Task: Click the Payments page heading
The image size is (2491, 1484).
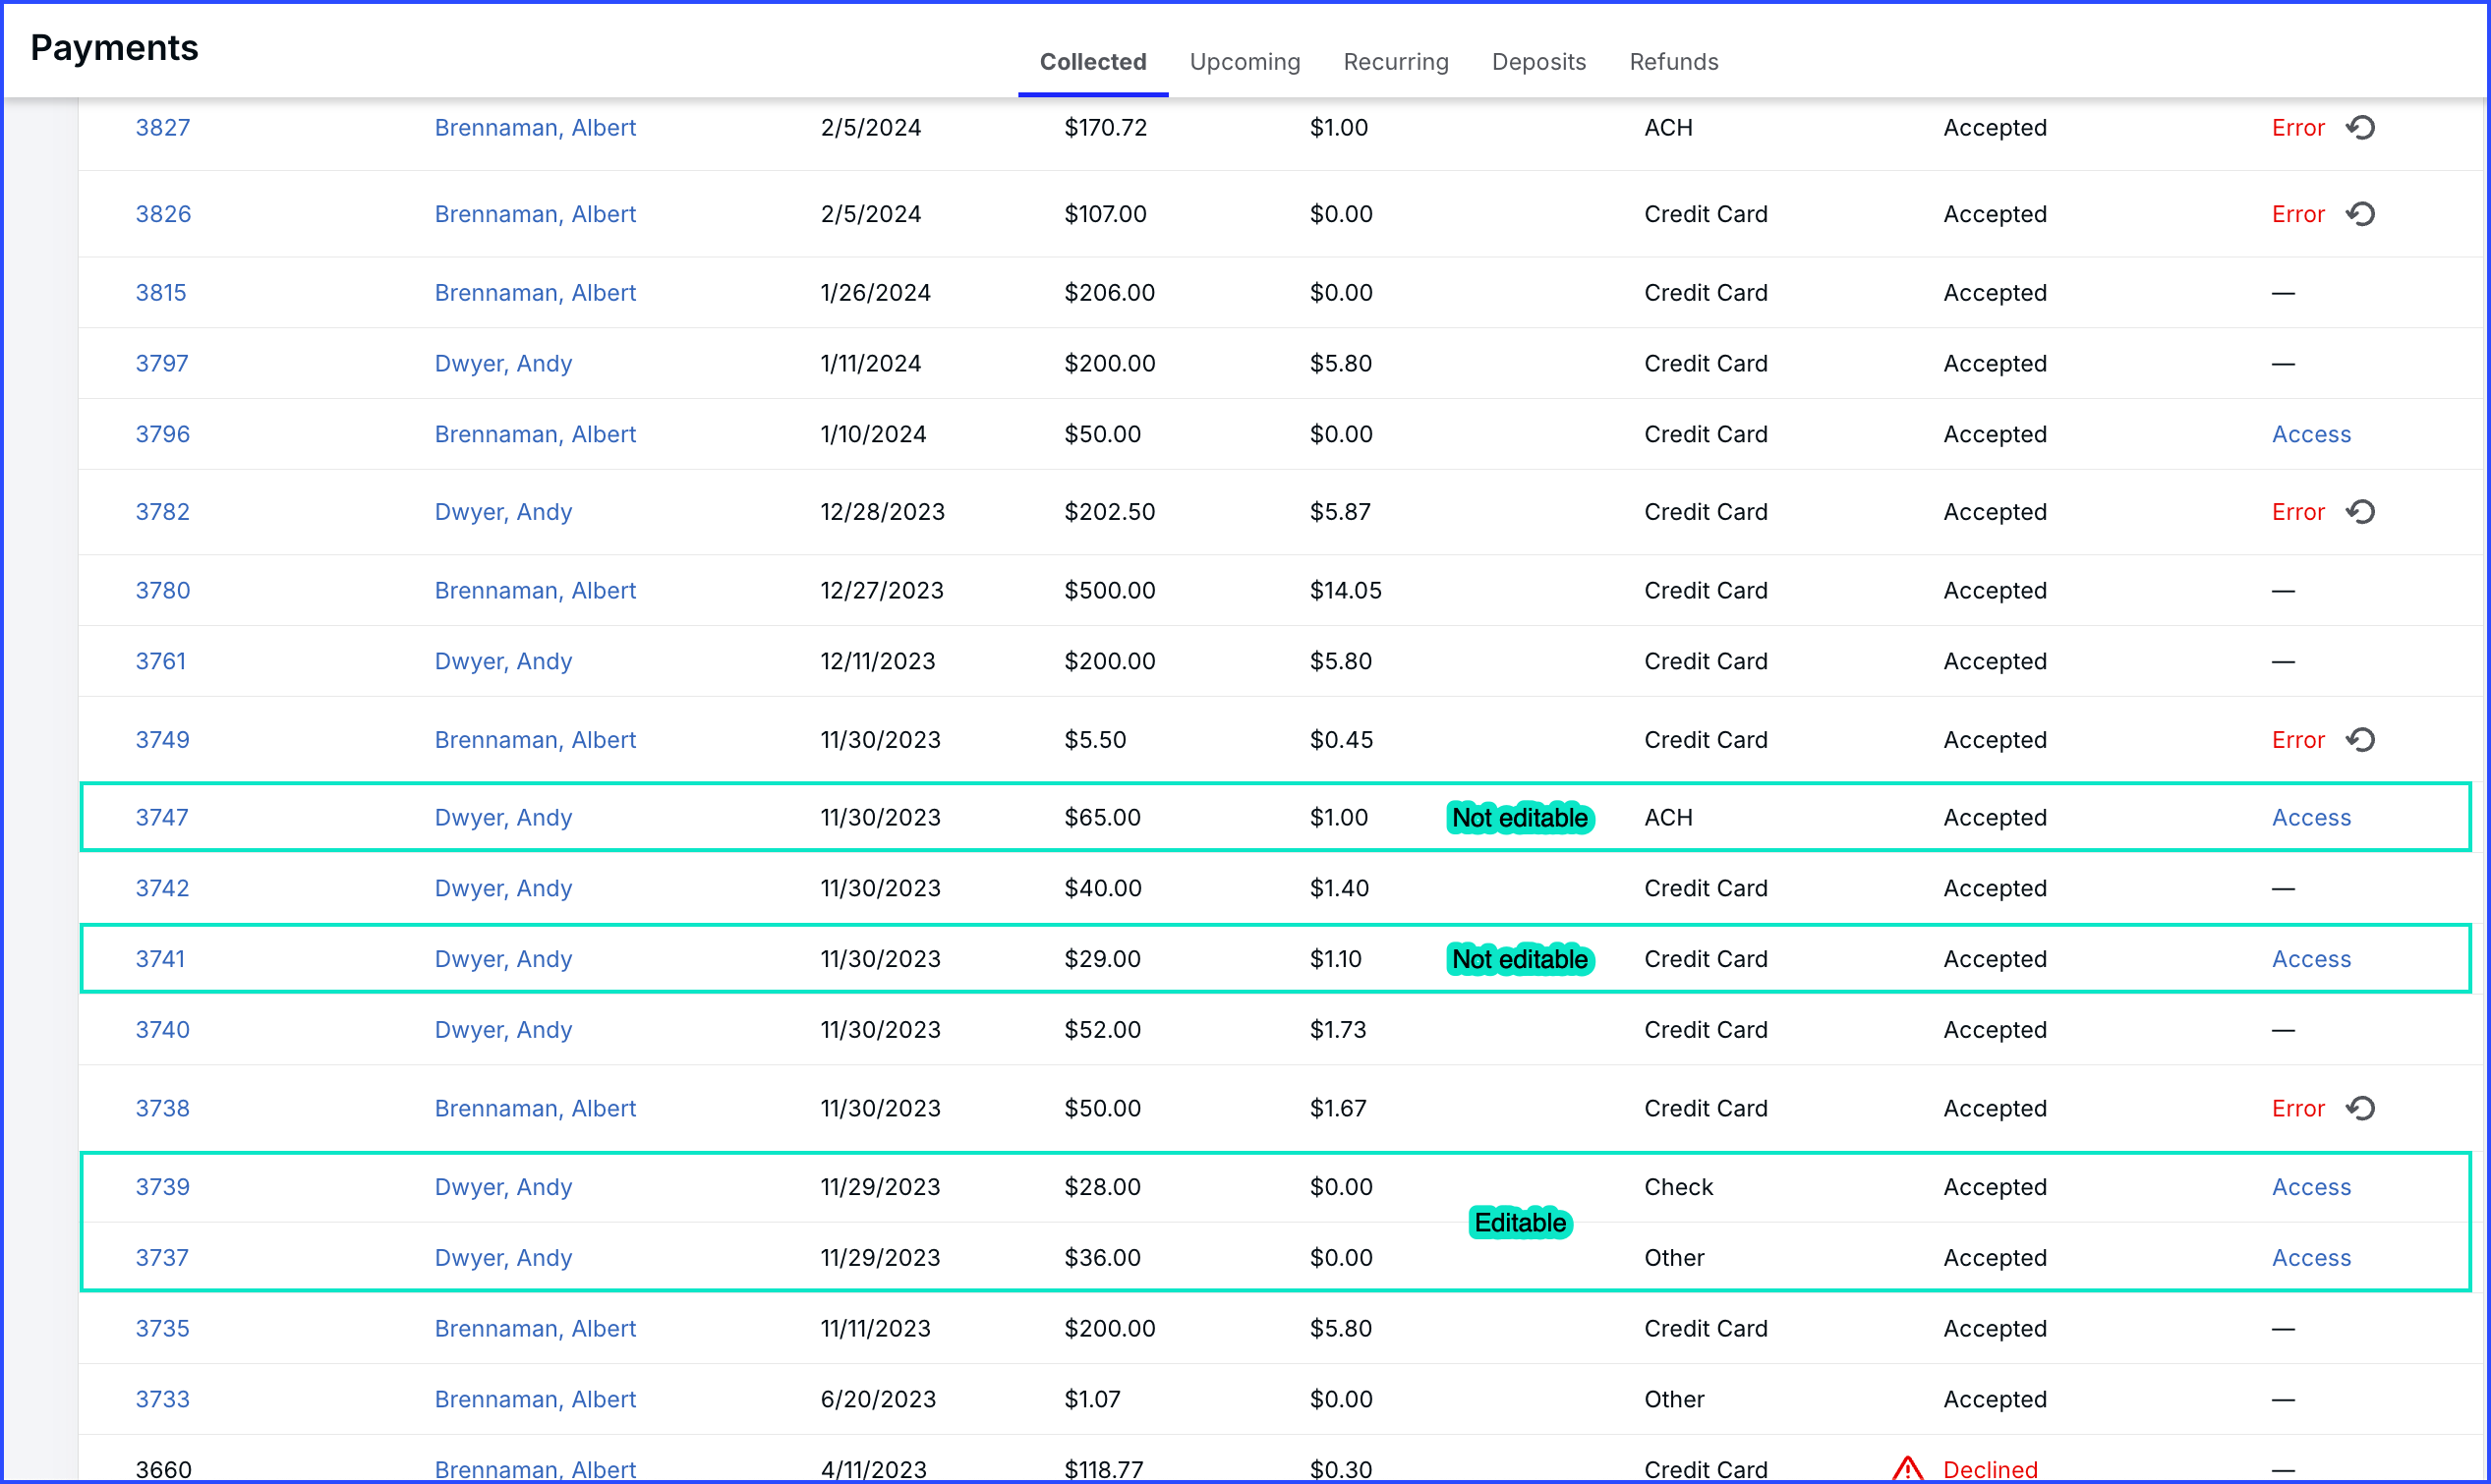Action: click(x=115, y=48)
